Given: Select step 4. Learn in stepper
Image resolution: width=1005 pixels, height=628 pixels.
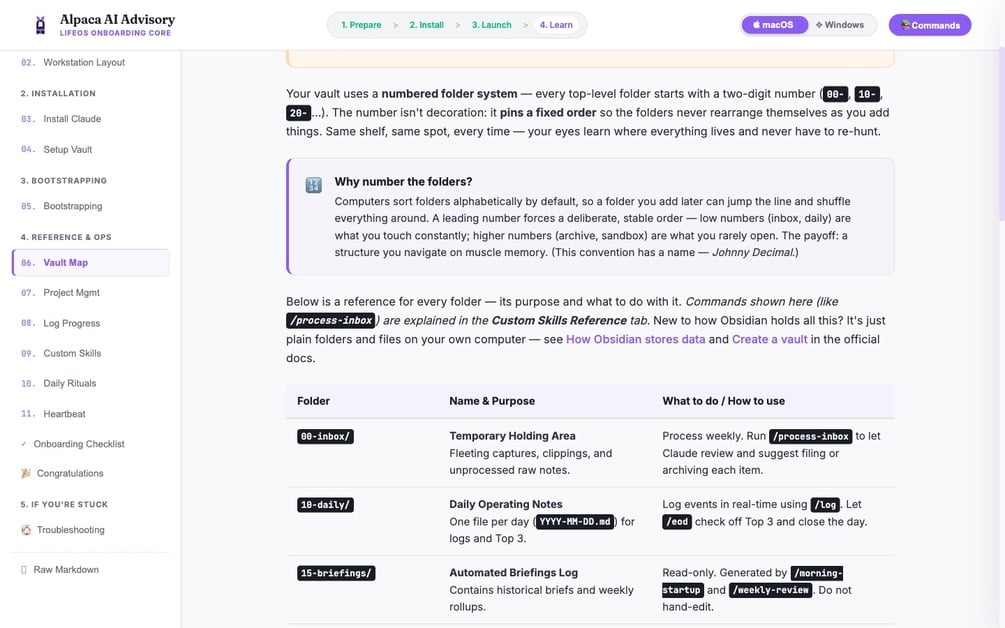Looking at the screenshot, I should (556, 25).
